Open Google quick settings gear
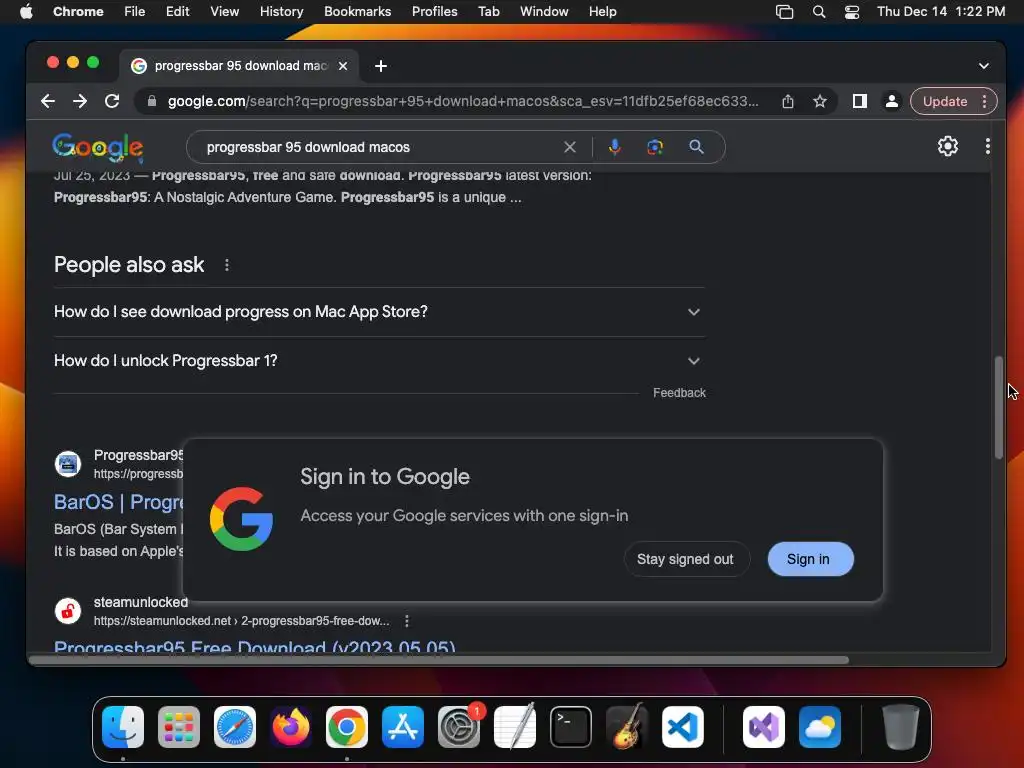Image resolution: width=1024 pixels, height=768 pixels. 948,146
